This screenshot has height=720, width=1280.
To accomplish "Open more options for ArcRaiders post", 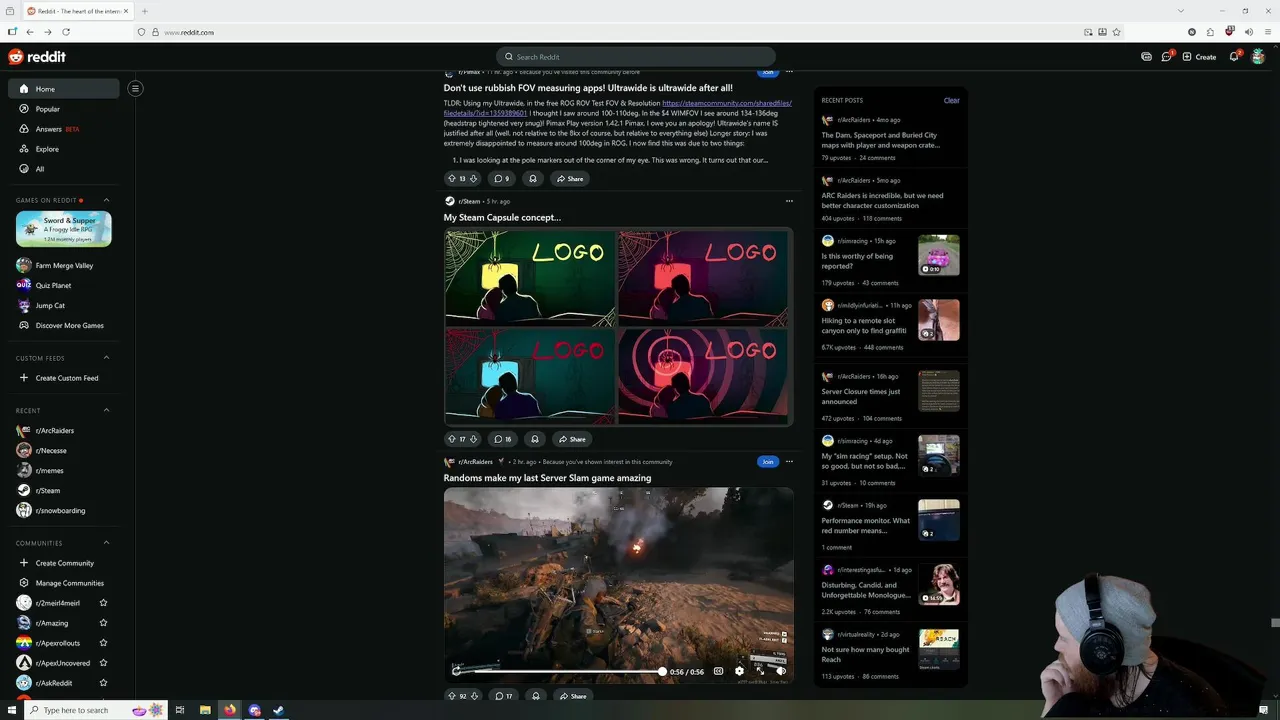I will click(789, 462).
